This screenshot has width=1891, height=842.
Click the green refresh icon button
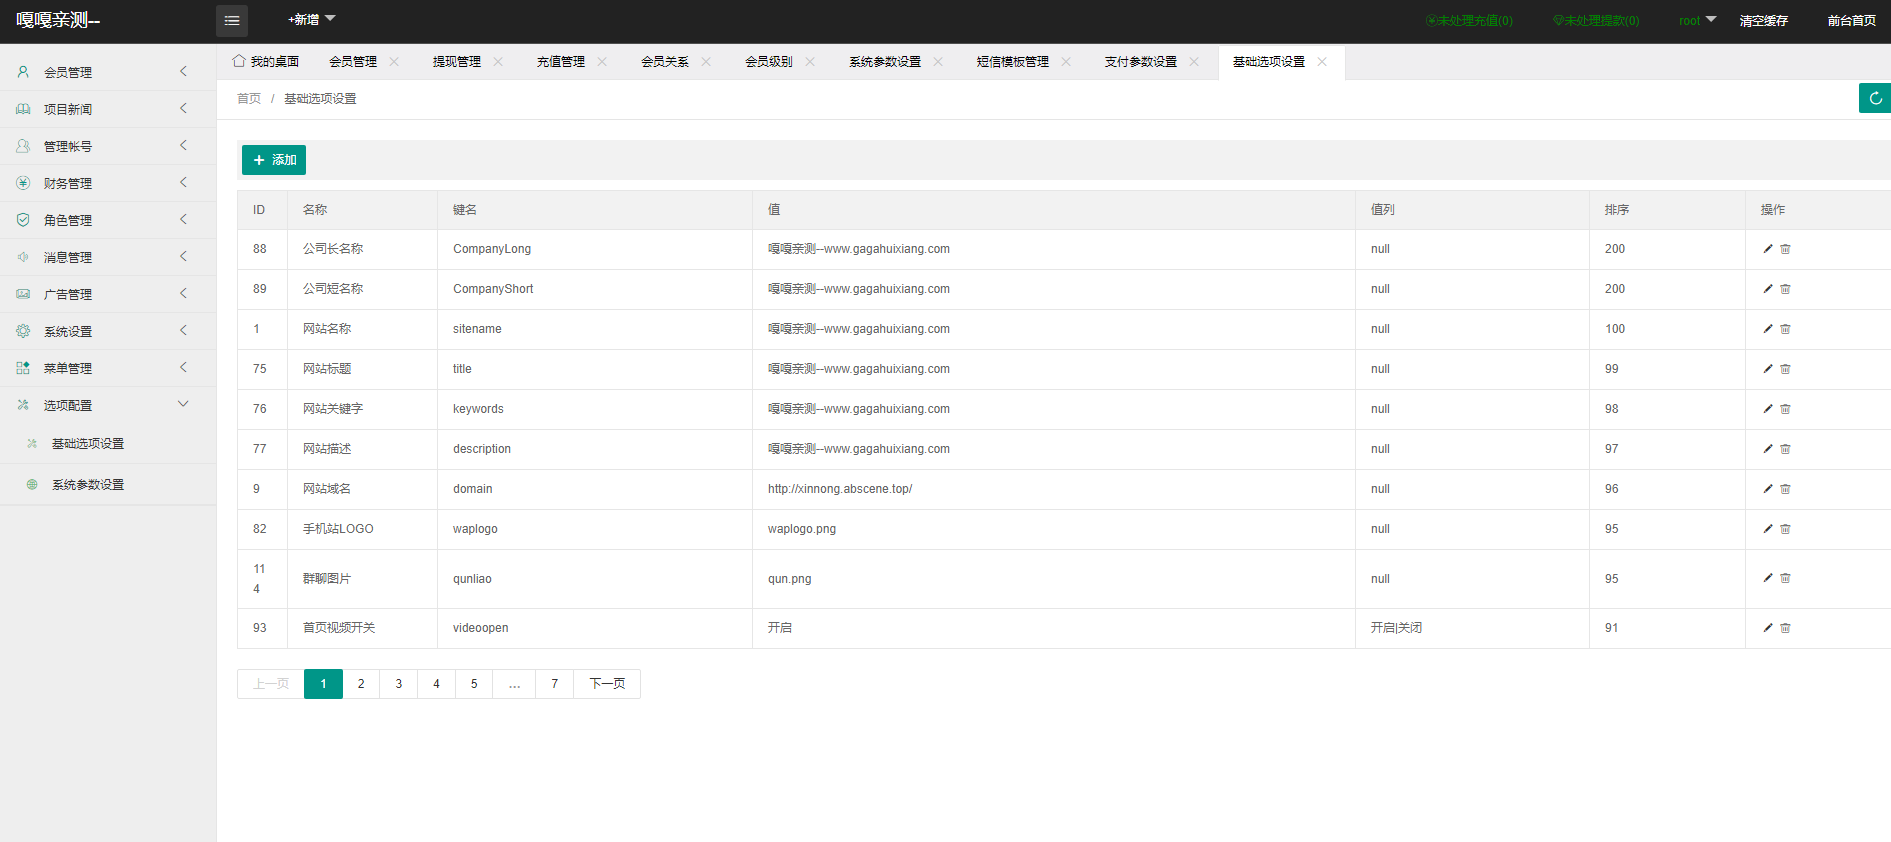pyautogui.click(x=1875, y=98)
